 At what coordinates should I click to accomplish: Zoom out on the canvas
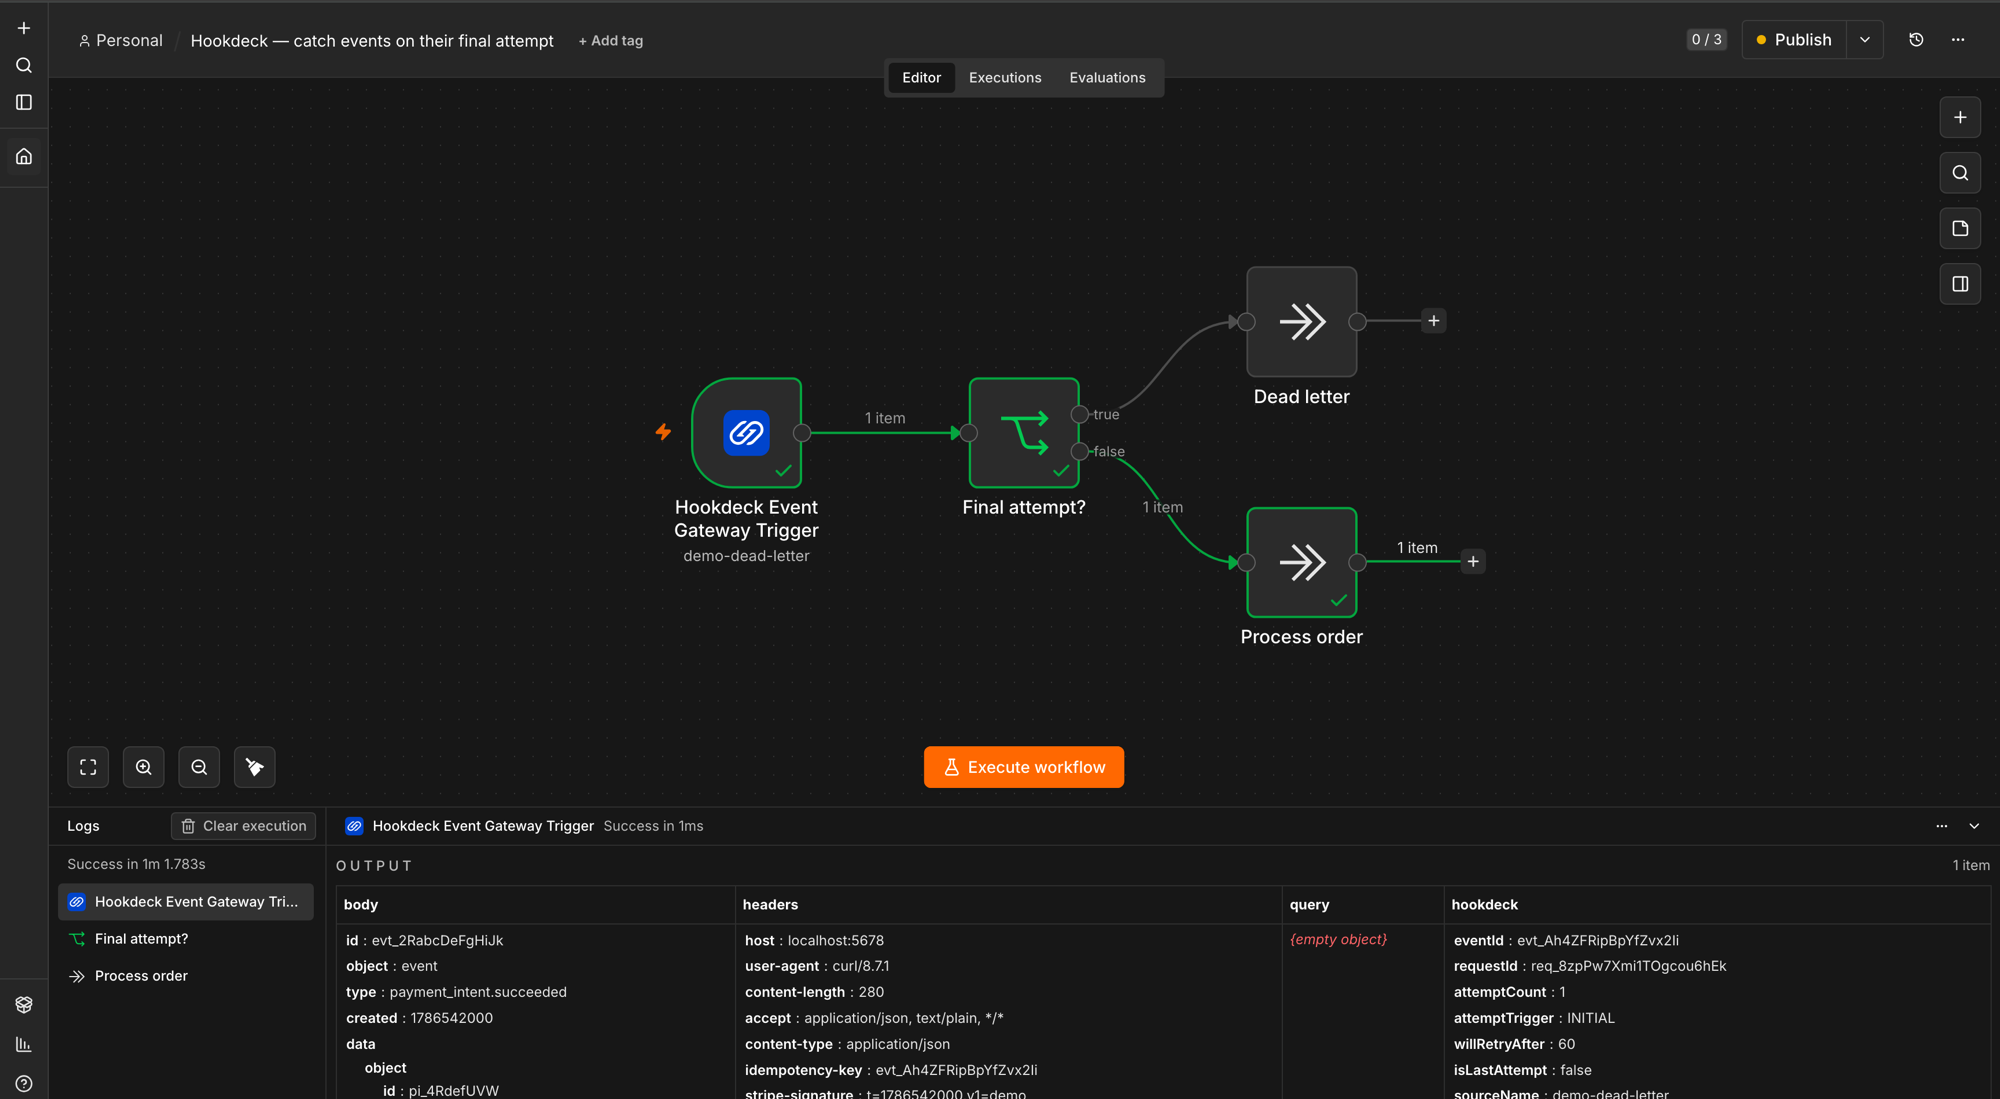pyautogui.click(x=199, y=767)
